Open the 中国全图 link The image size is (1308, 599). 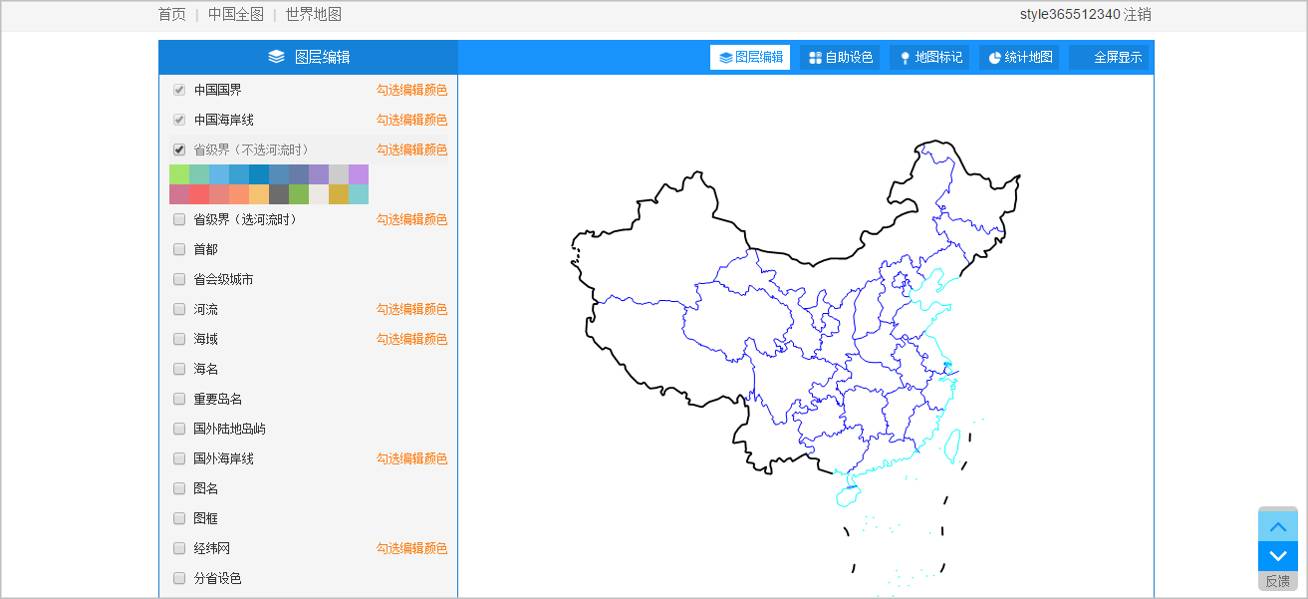point(236,14)
